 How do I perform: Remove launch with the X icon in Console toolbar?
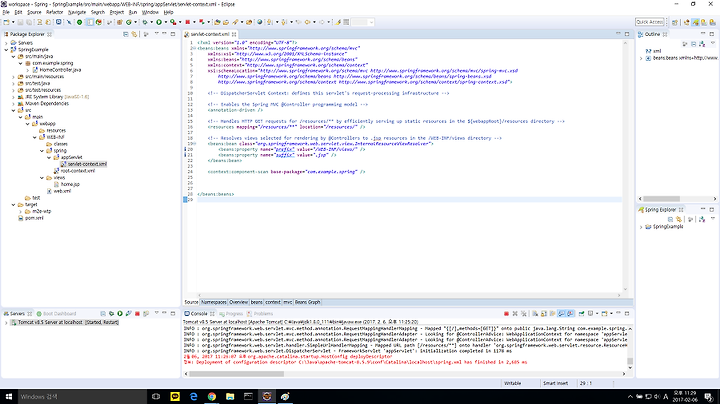[515, 314]
